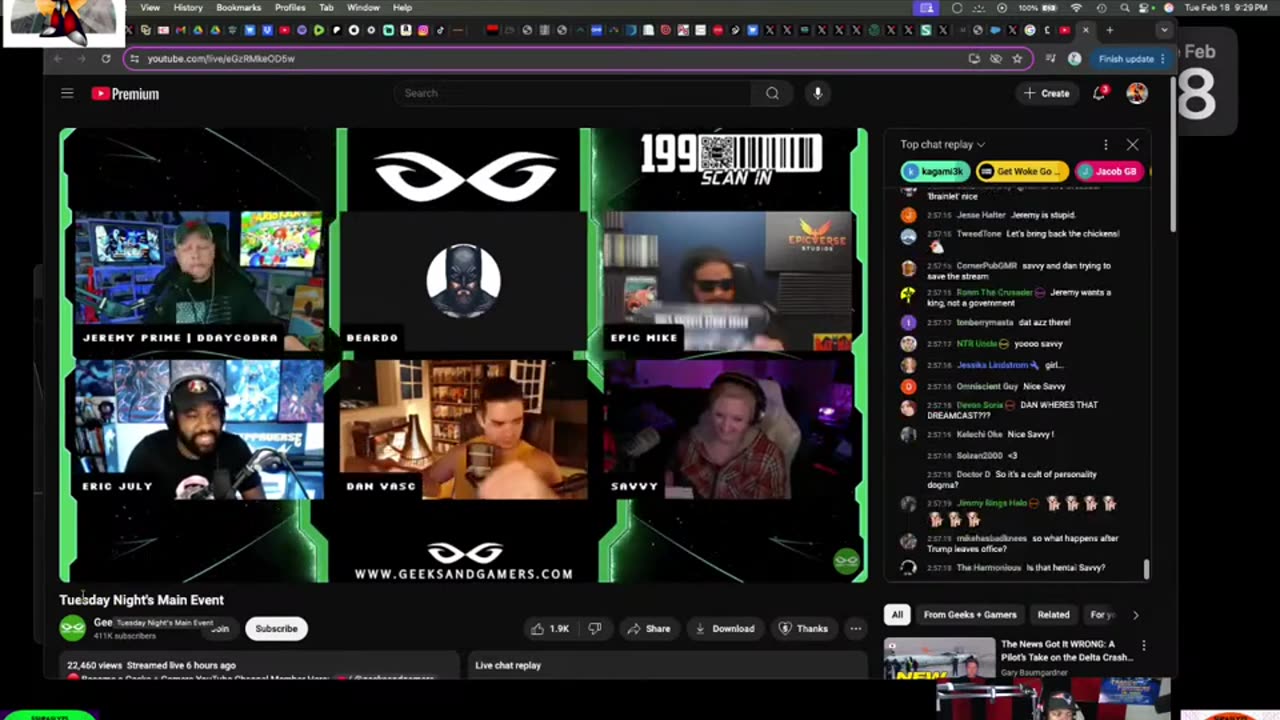Open Jacob GB super chat chip
The image size is (1280, 720).
tap(1110, 171)
